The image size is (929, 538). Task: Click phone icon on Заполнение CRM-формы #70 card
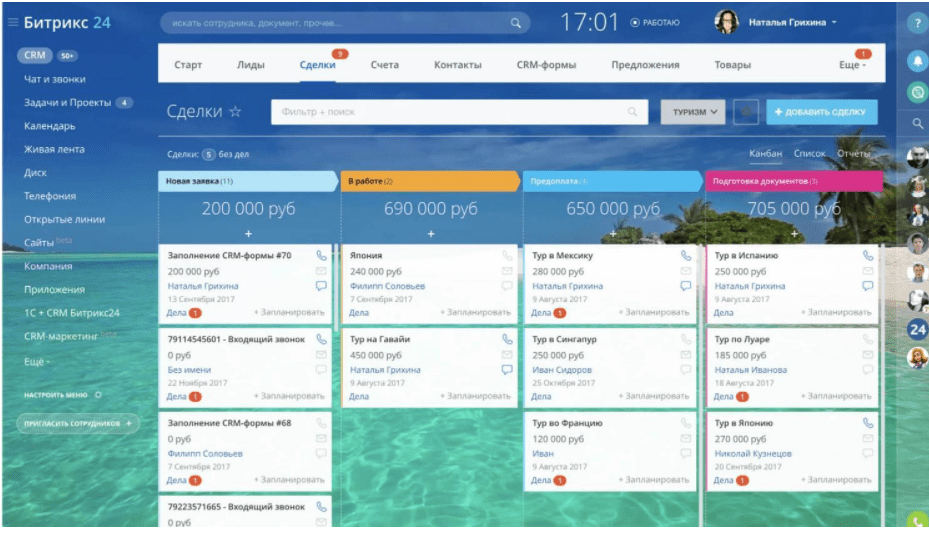point(321,255)
